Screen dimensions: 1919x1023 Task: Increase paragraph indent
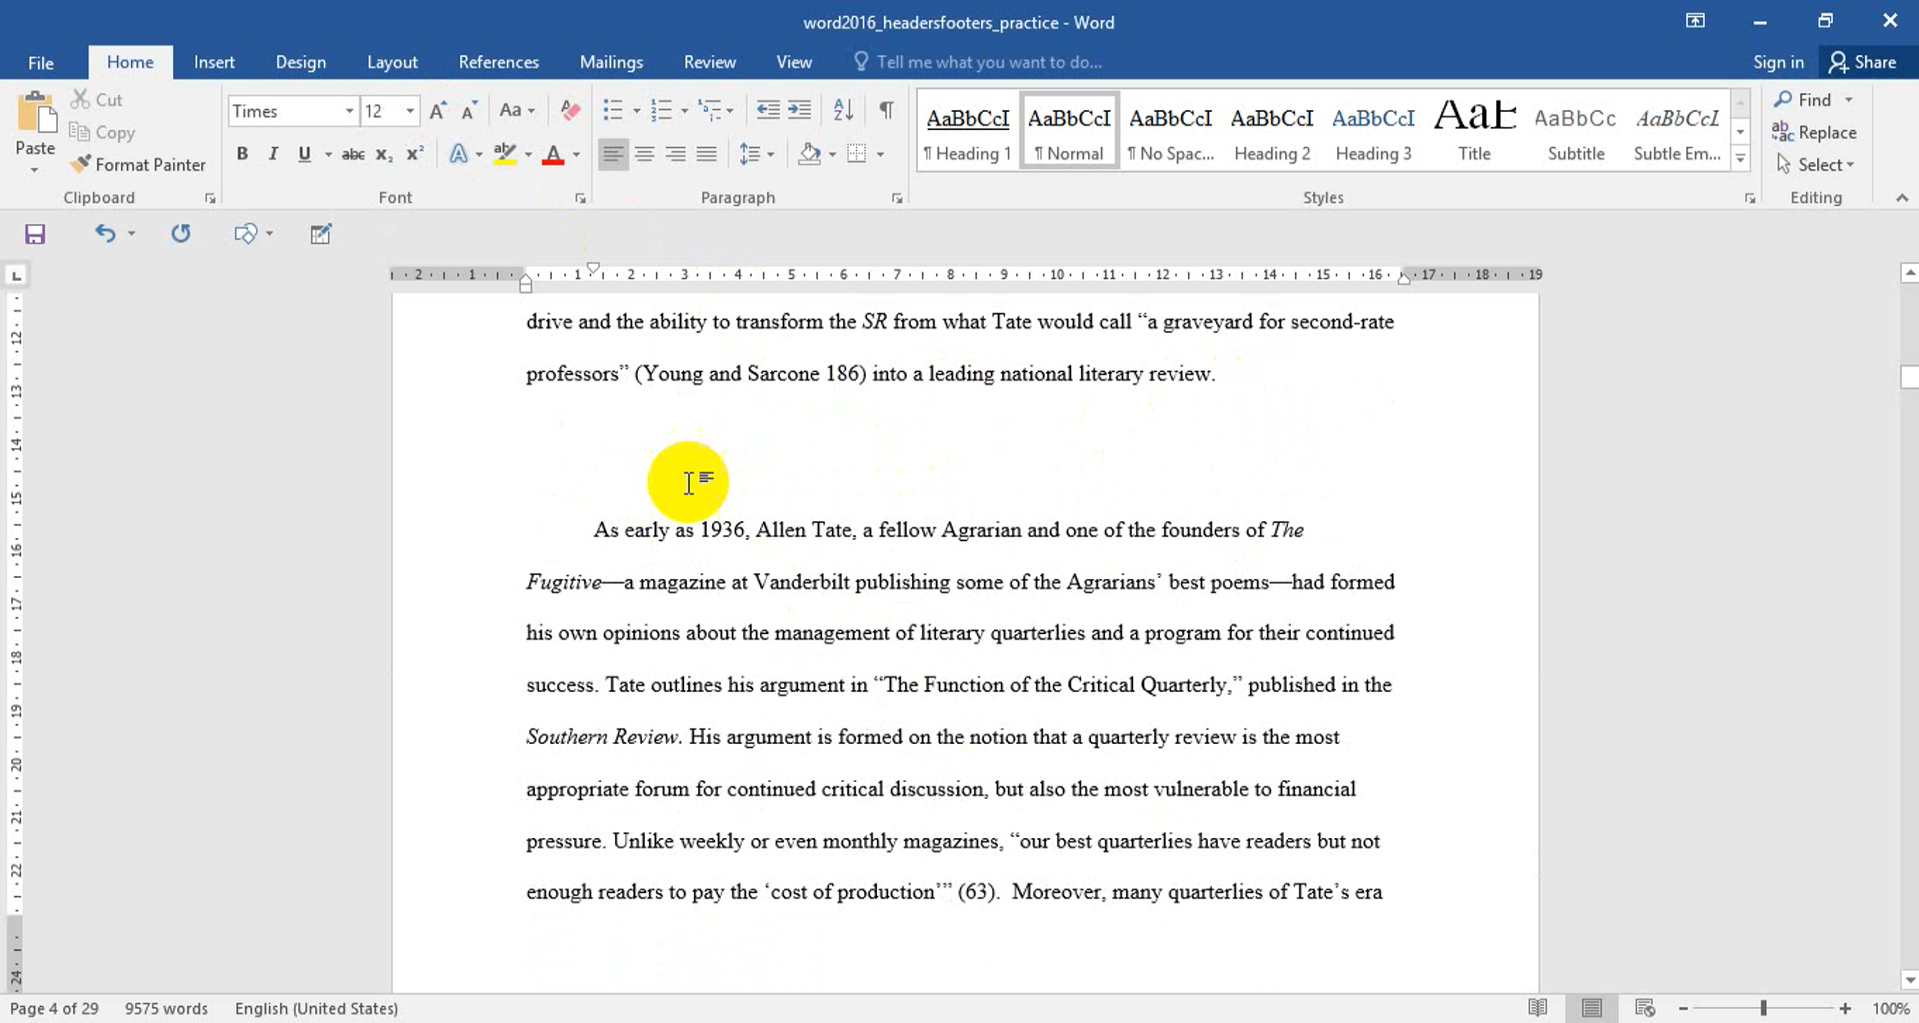799,111
